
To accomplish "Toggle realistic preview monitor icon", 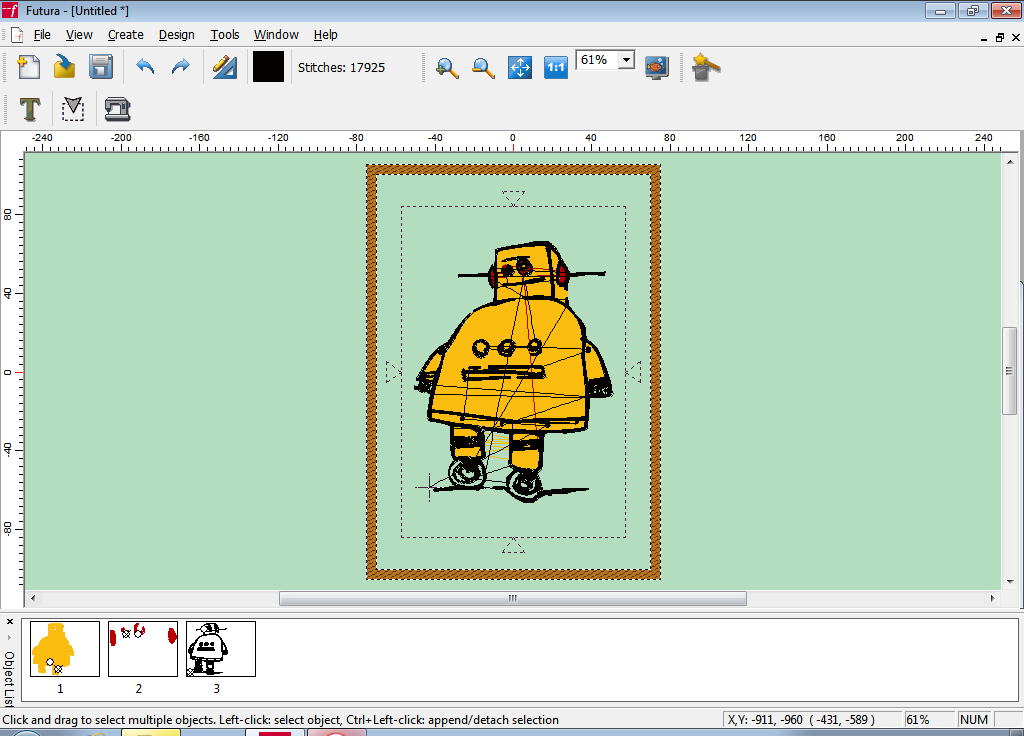I will pyautogui.click(x=657, y=67).
